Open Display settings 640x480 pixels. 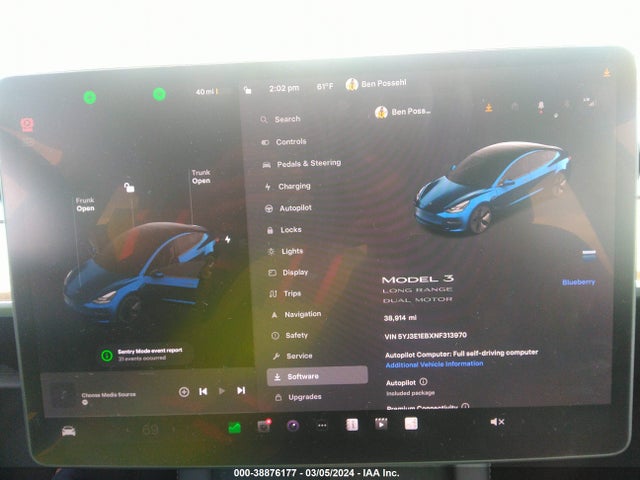coord(288,272)
